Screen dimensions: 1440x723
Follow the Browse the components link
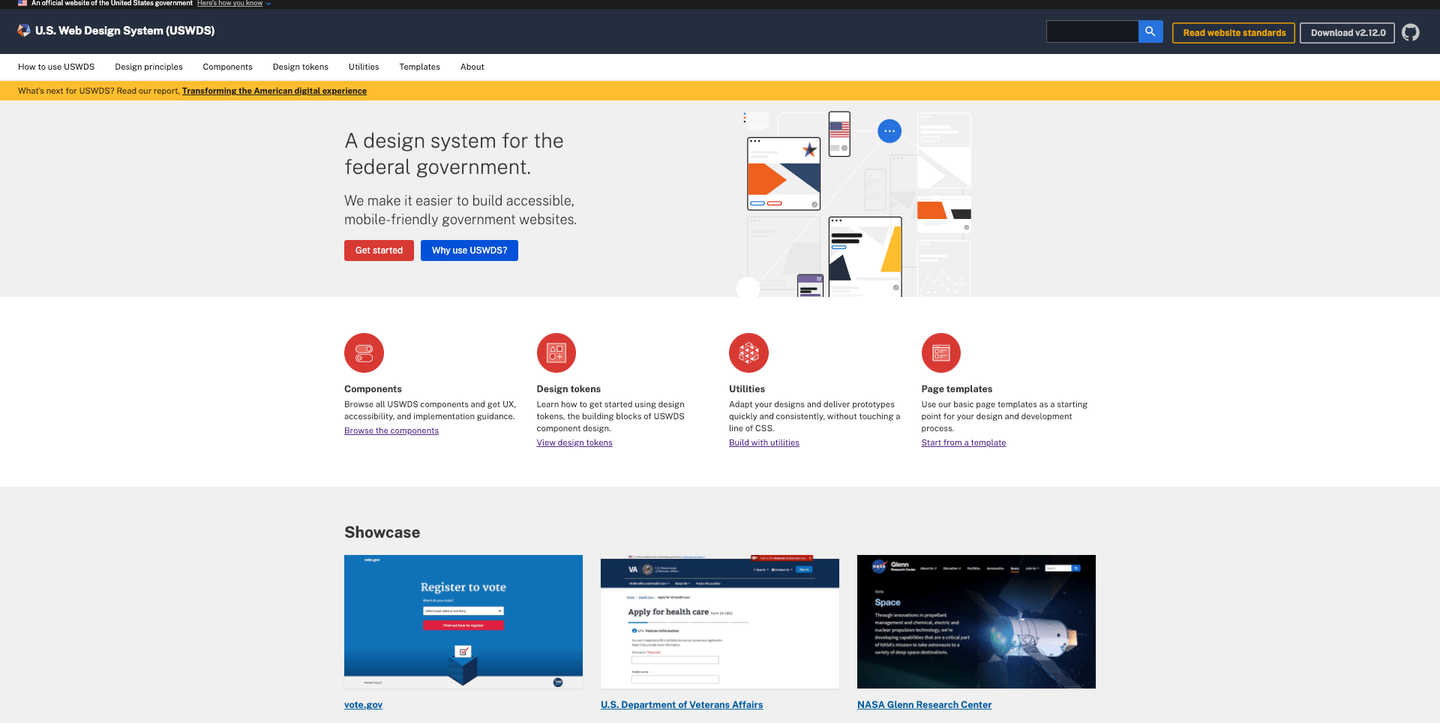(391, 431)
